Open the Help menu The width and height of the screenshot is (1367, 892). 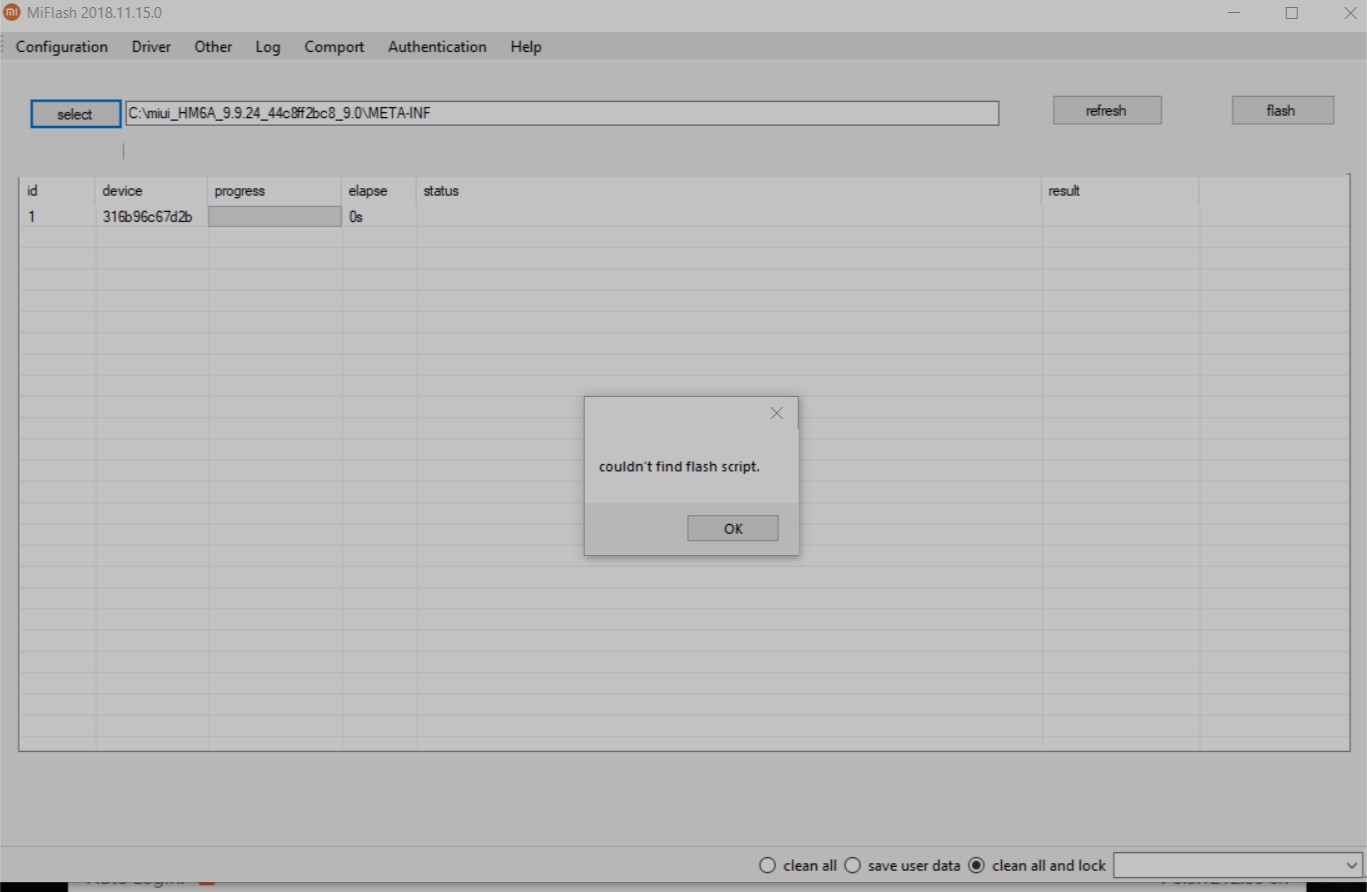526,47
